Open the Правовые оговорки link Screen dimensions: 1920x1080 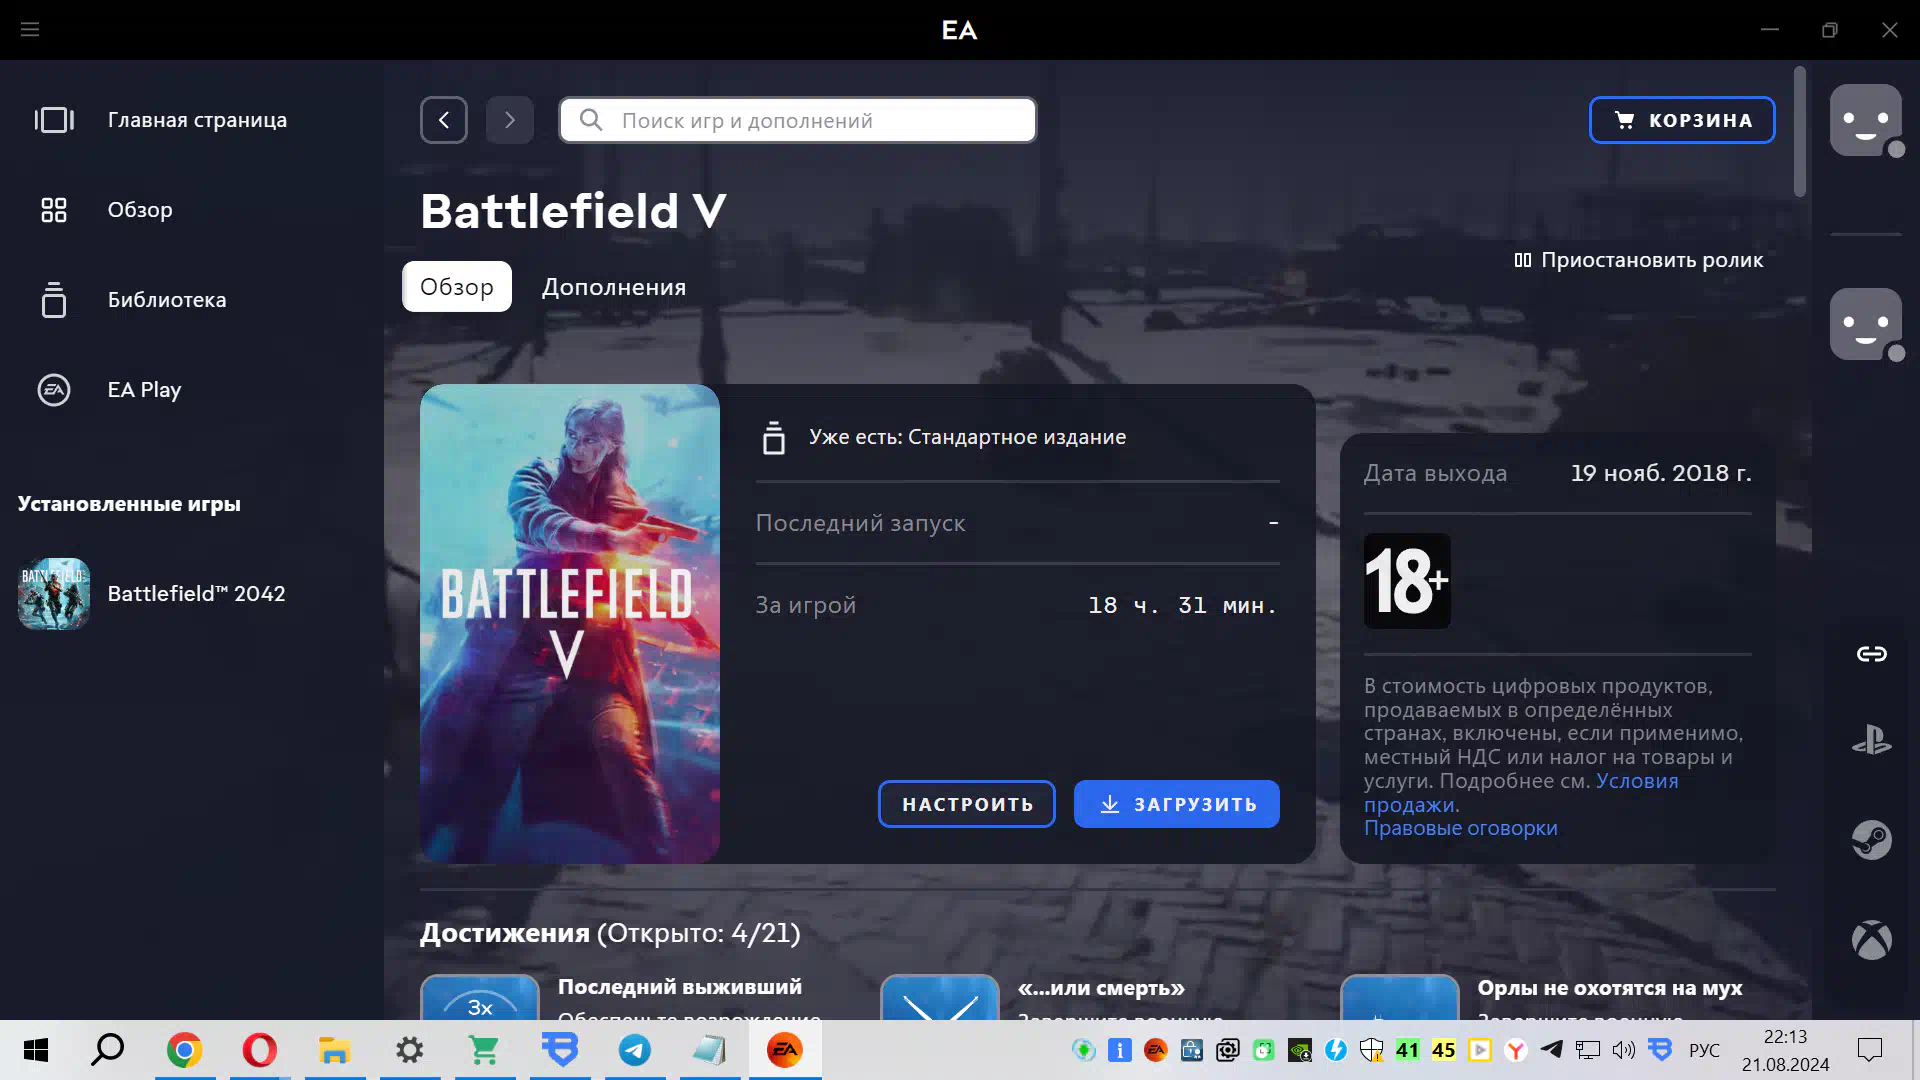1461,828
